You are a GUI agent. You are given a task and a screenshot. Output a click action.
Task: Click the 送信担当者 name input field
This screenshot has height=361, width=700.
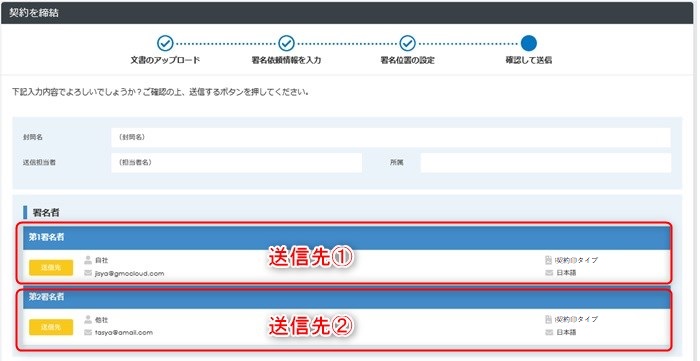pyautogui.click(x=237, y=163)
